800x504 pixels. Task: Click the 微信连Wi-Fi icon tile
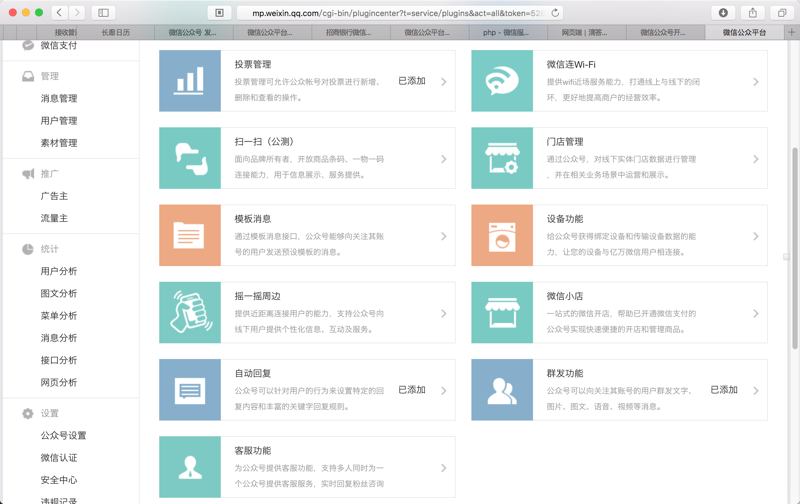pos(502,81)
